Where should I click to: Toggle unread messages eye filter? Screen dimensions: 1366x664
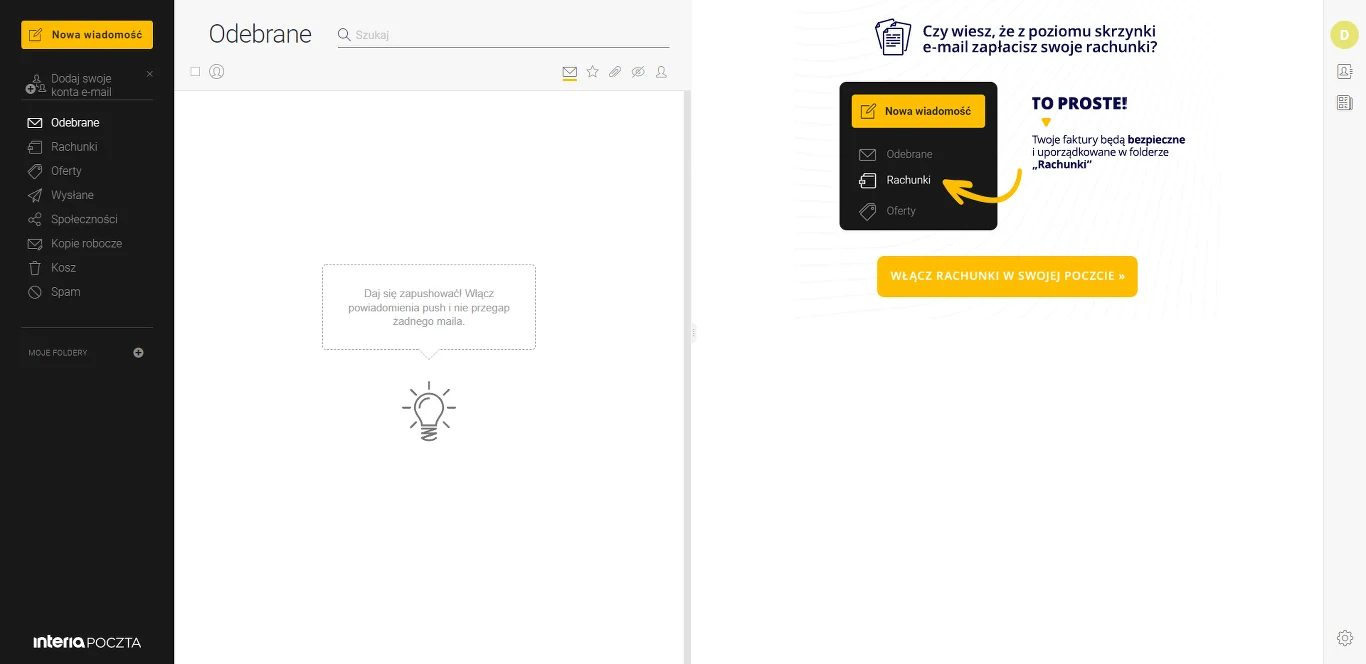tap(638, 72)
